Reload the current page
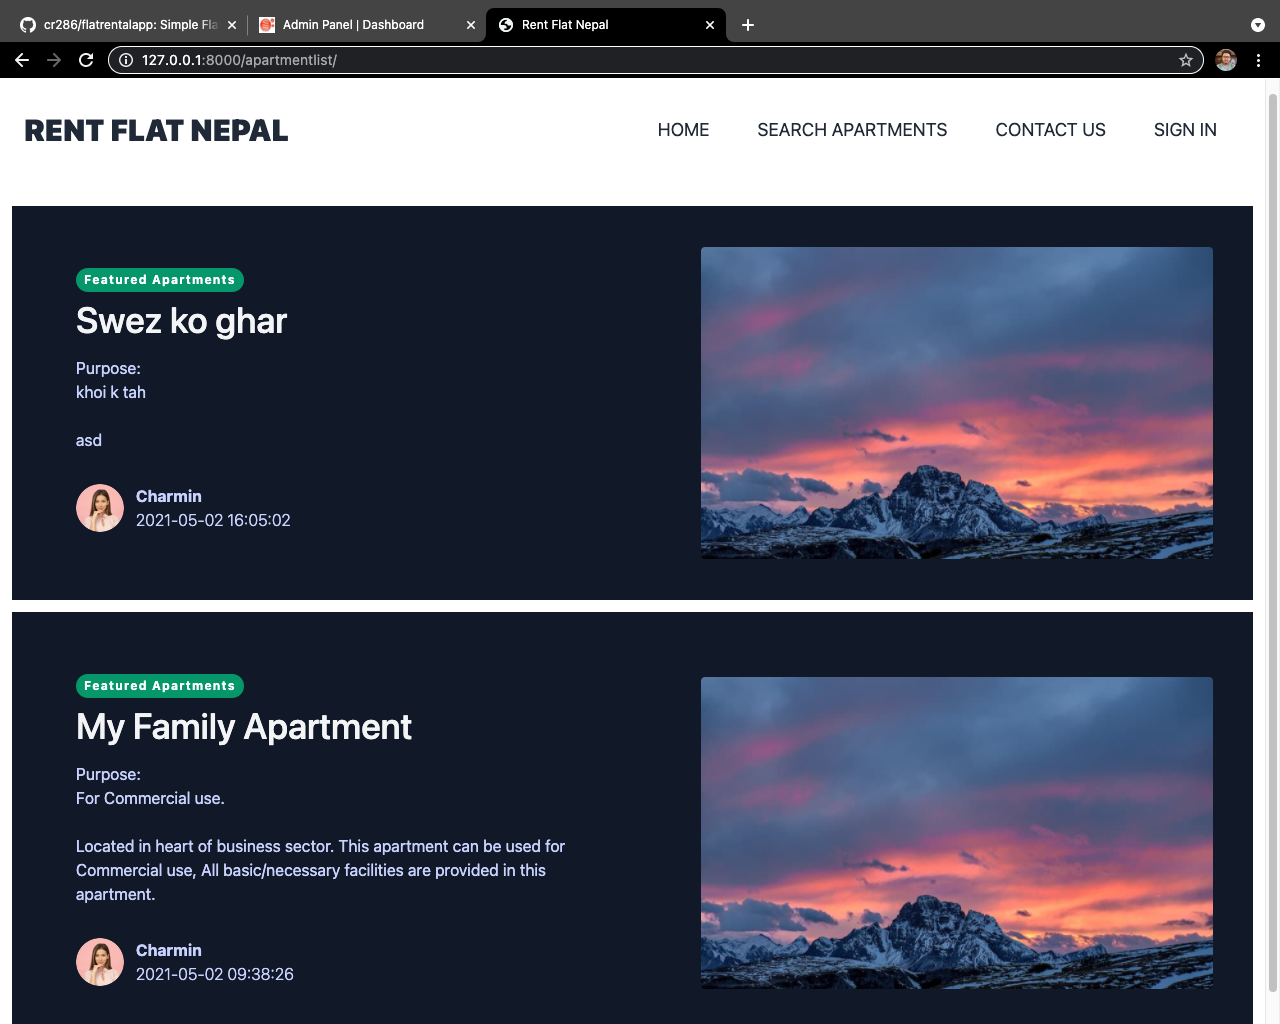Viewport: 1280px width, 1024px height. pos(86,60)
